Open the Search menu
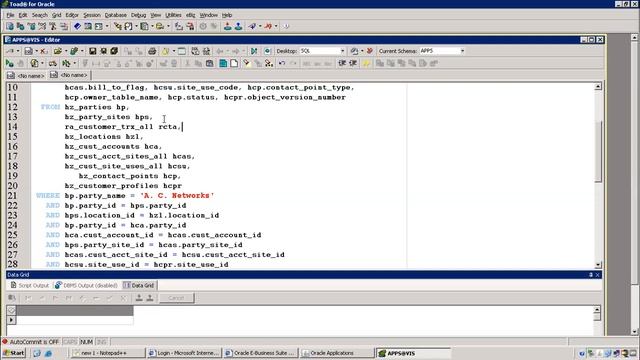Screen dimensions: 640x360 point(40,15)
